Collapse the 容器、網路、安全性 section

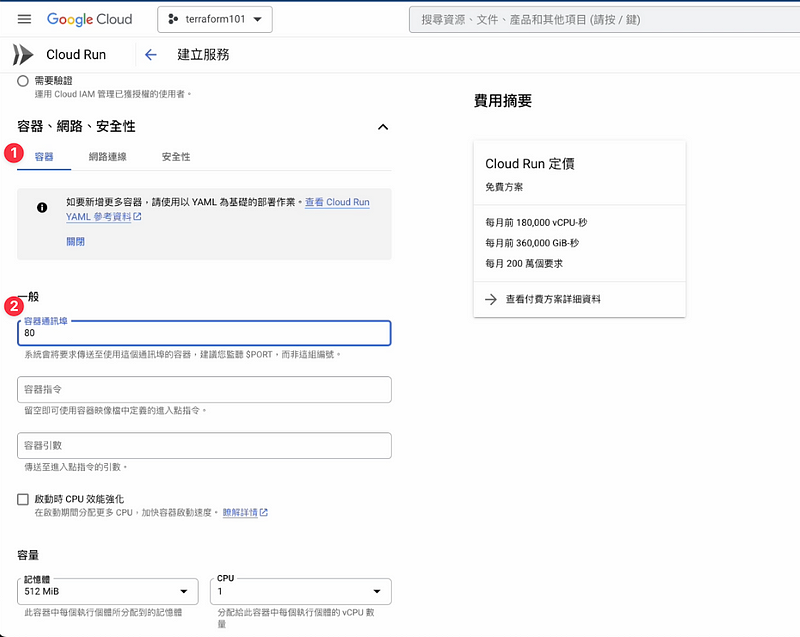(x=383, y=126)
